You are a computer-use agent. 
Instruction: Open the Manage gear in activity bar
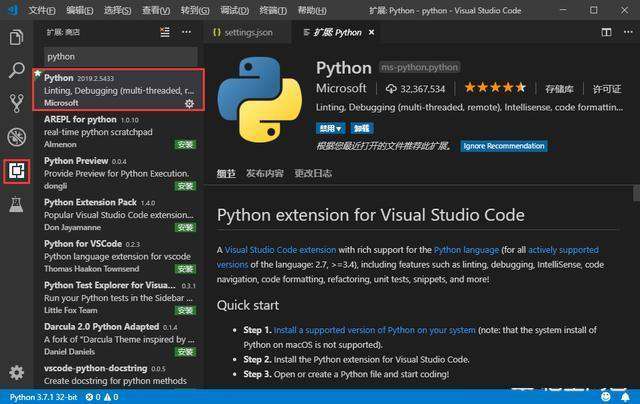pyautogui.click(x=16, y=372)
